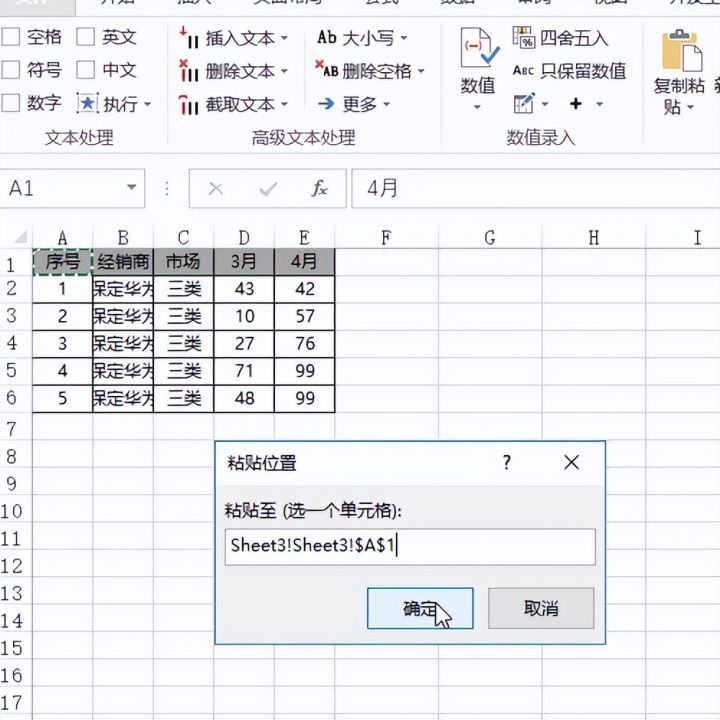Click the Ab 大小写 icon
Image resolution: width=720 pixels, height=720 pixels.
point(326,37)
